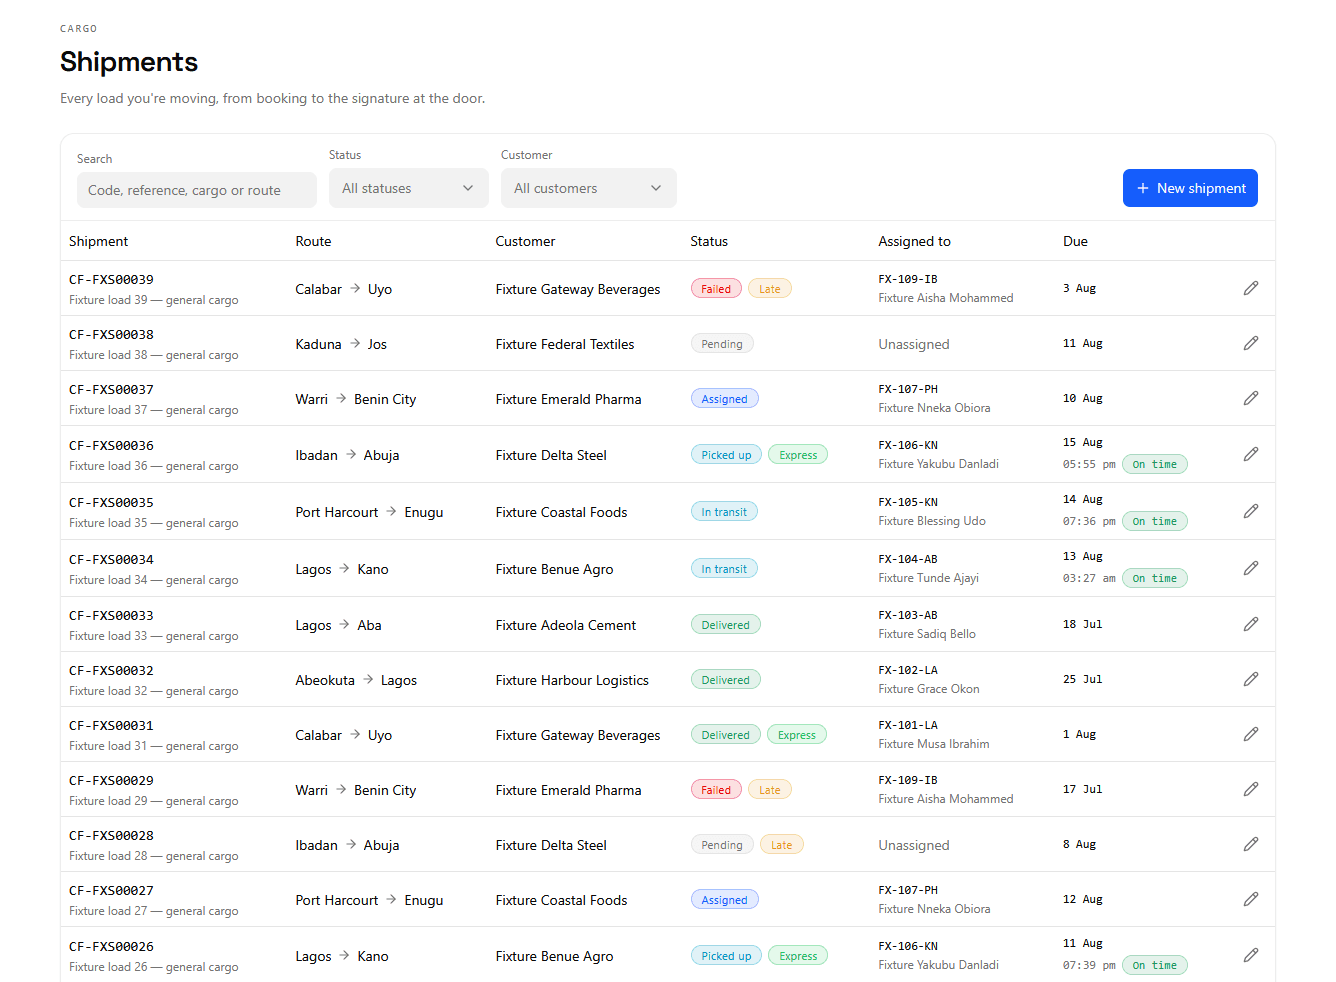
Task: Click the Failed badge on CF-FXS00039
Action: [716, 289]
